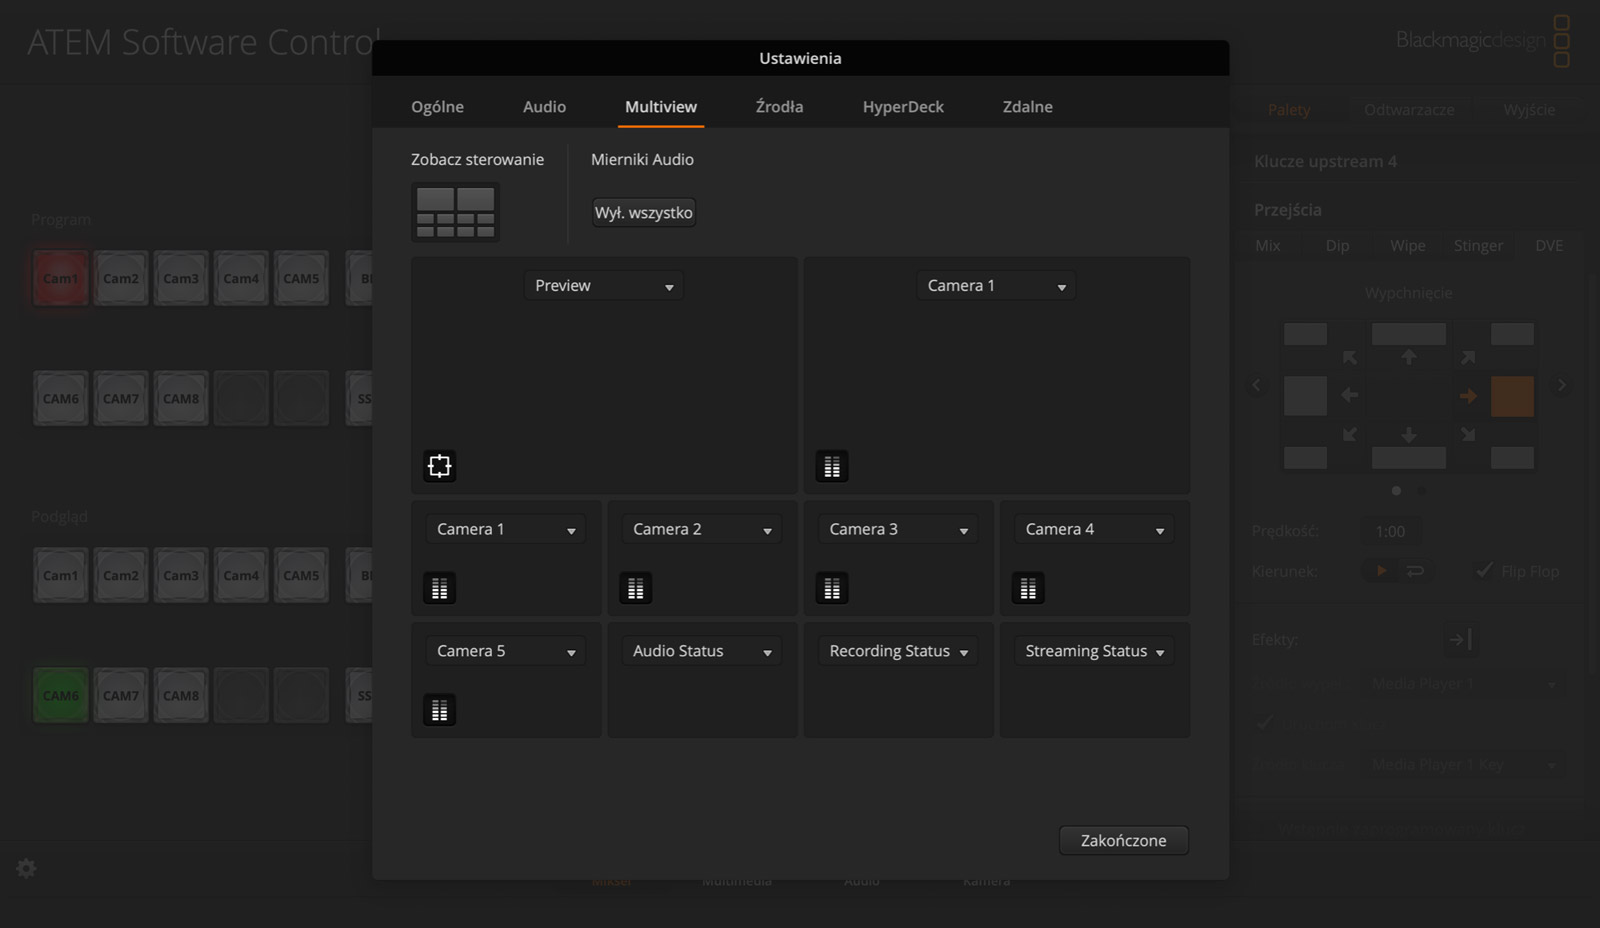1600x928 pixels.
Task: Click effects arrow icon next to Efekty
Action: click(1460, 639)
